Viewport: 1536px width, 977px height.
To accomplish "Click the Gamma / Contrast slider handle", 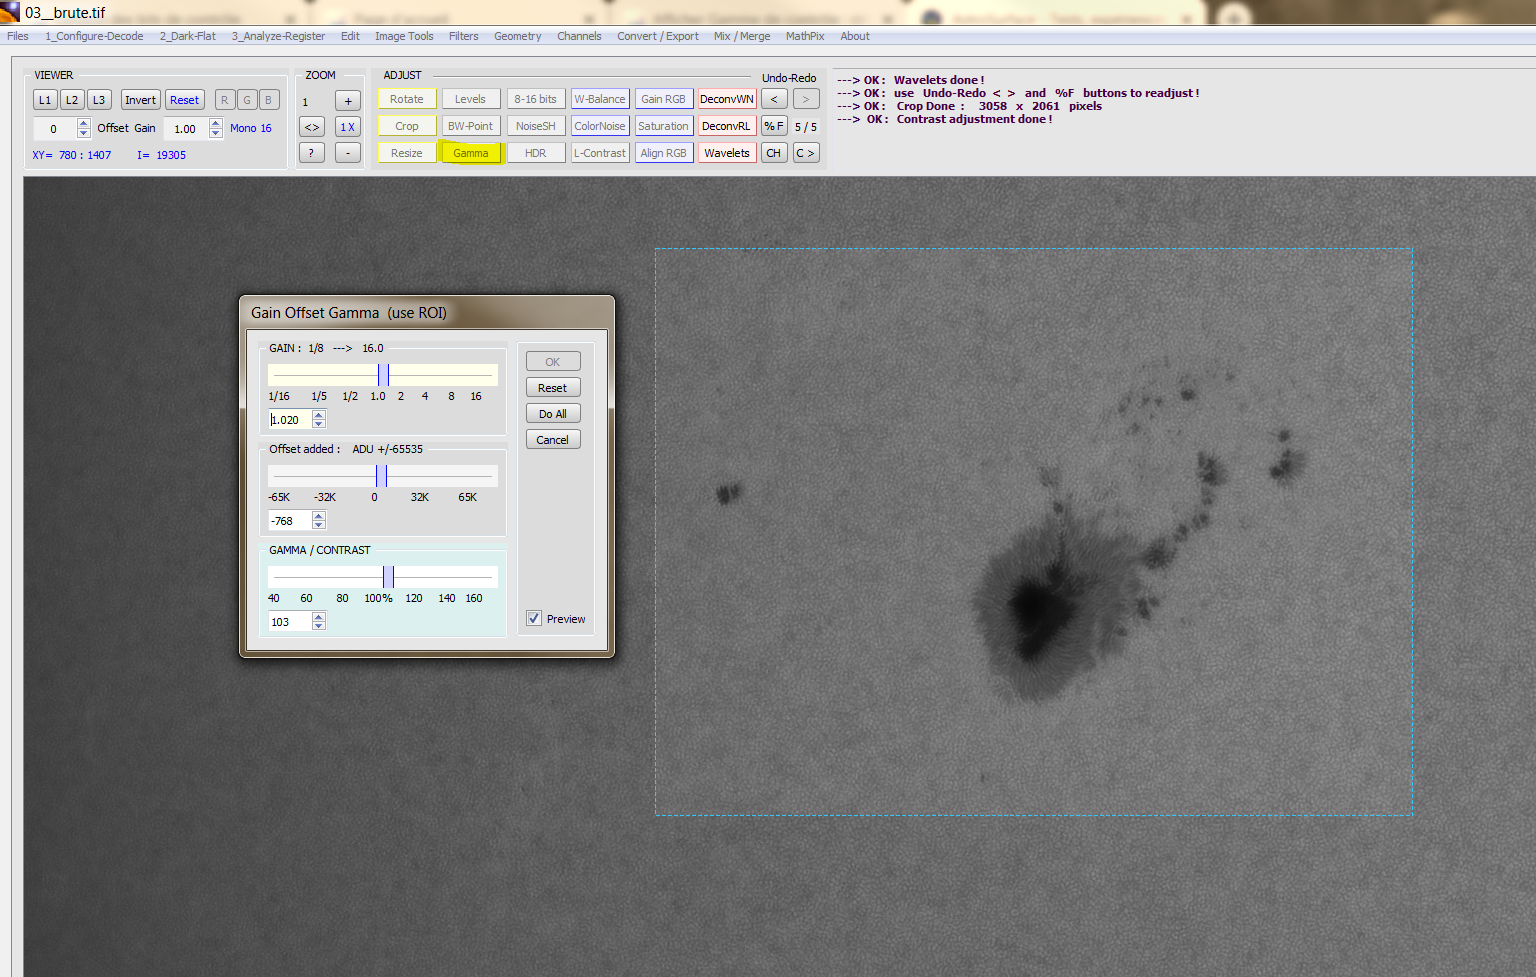I will tap(388, 577).
